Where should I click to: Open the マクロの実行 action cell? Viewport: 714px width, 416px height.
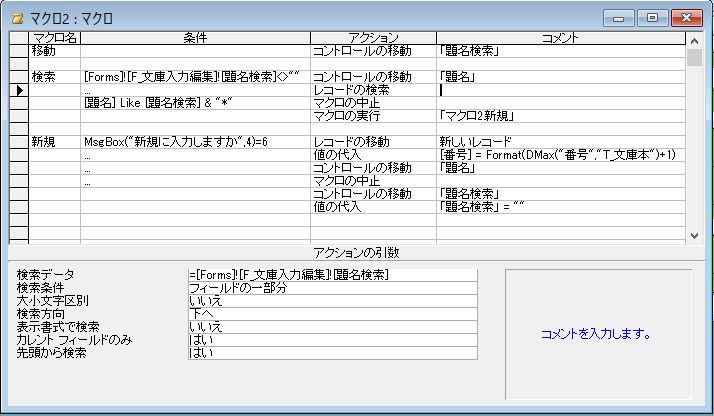coord(372,115)
